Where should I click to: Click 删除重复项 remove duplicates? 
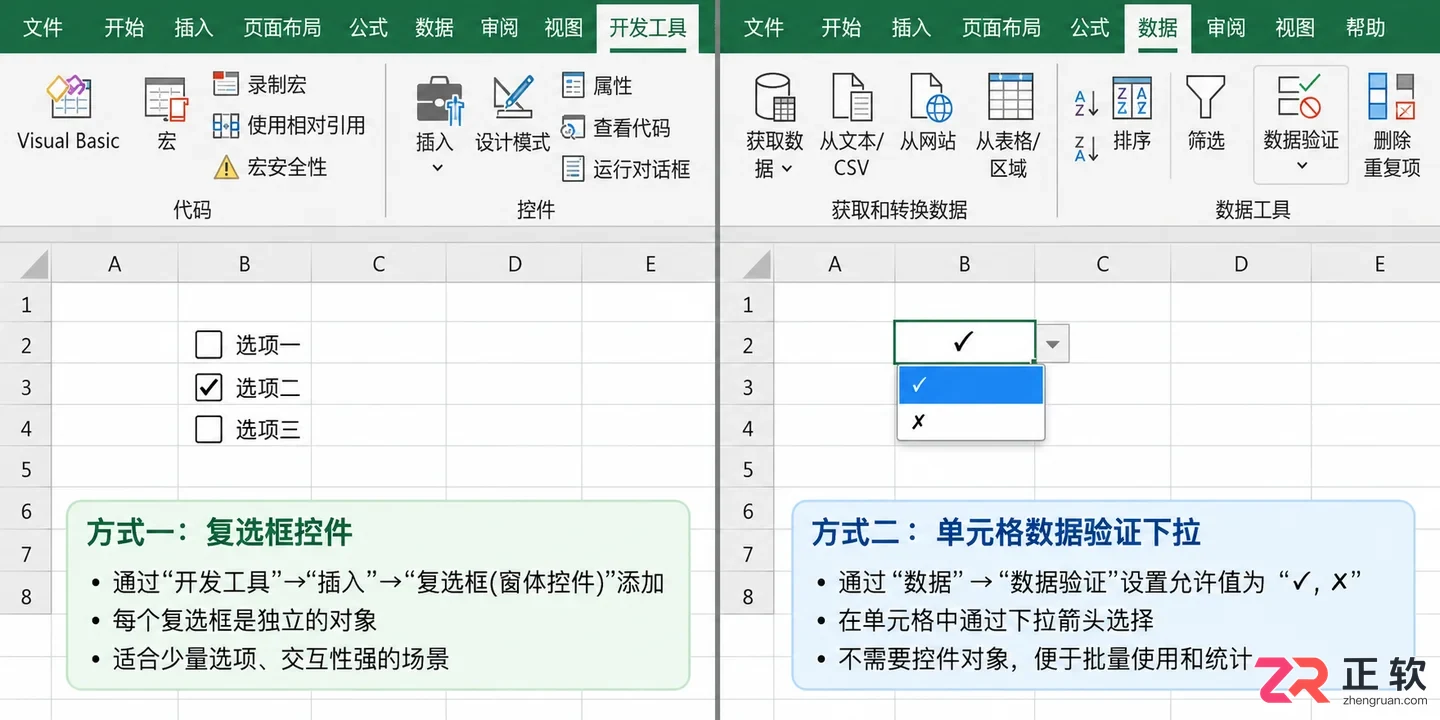pyautogui.click(x=1392, y=125)
